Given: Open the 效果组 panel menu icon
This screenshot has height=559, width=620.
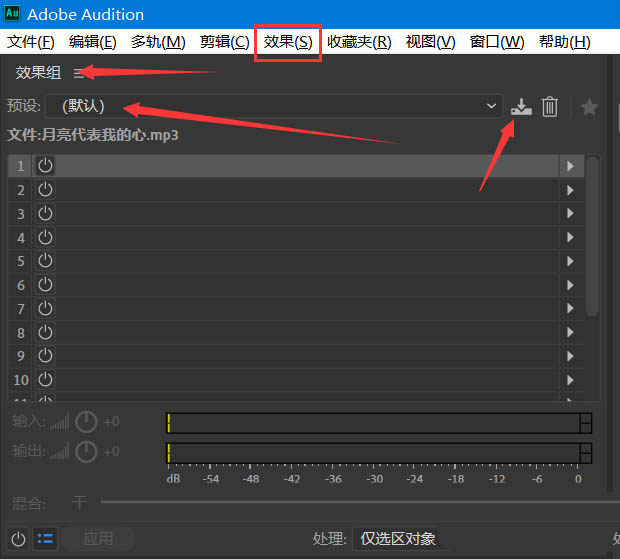Looking at the screenshot, I should pyautogui.click(x=78, y=73).
